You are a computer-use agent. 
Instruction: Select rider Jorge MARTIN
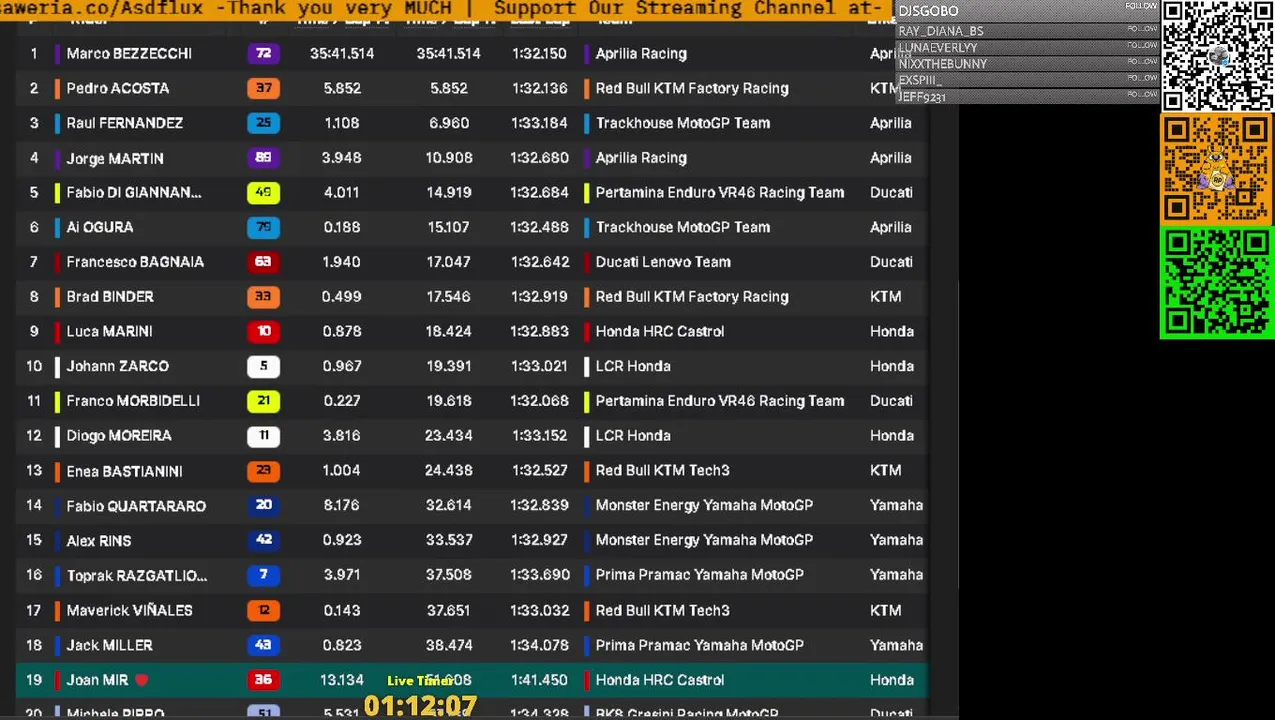(x=115, y=158)
